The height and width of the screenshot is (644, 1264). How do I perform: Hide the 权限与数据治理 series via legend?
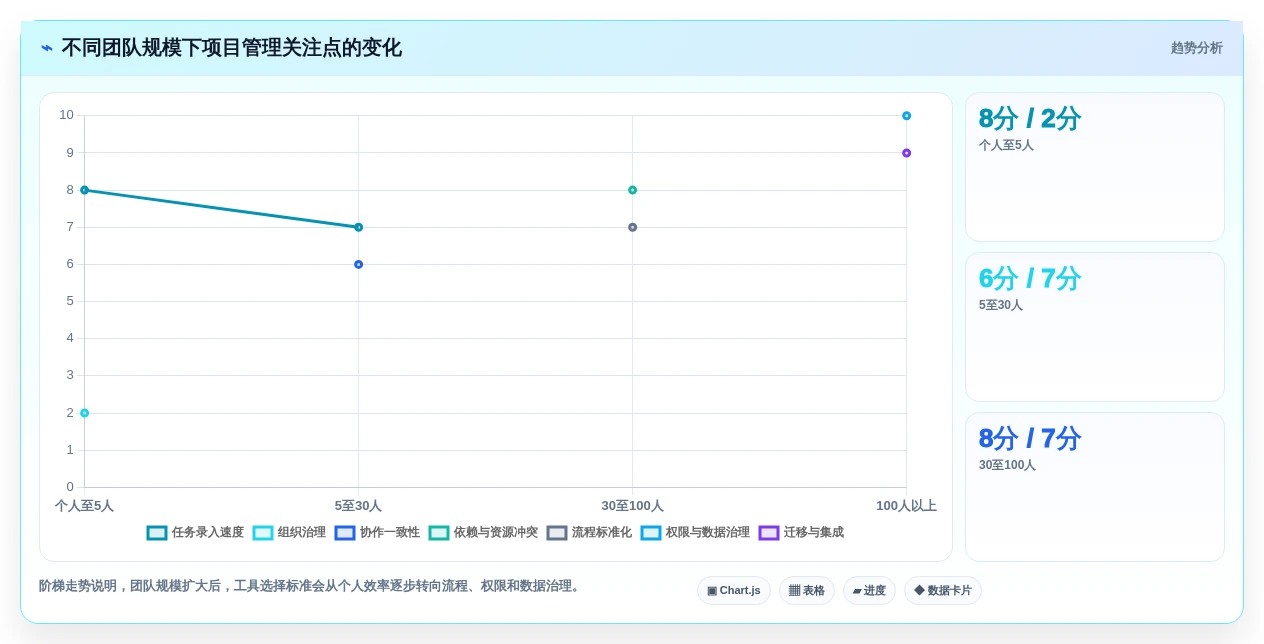point(695,533)
